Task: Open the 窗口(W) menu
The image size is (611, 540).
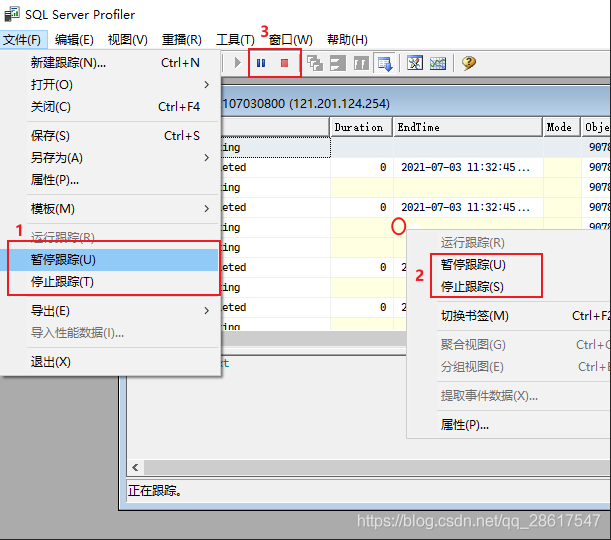Action: pos(291,40)
